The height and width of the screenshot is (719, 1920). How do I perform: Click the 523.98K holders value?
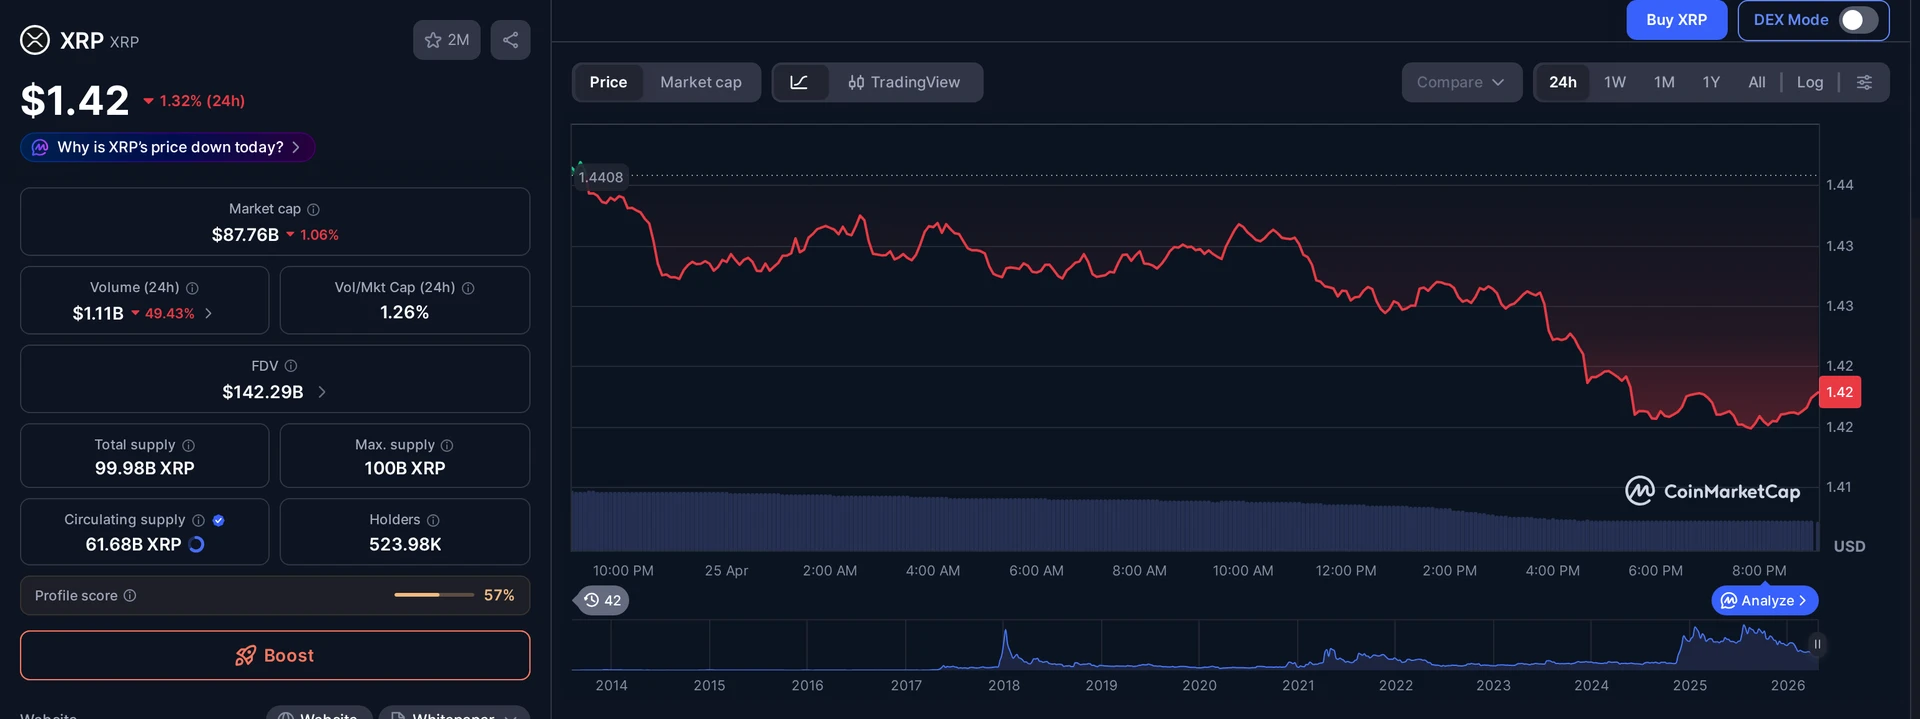tap(405, 544)
